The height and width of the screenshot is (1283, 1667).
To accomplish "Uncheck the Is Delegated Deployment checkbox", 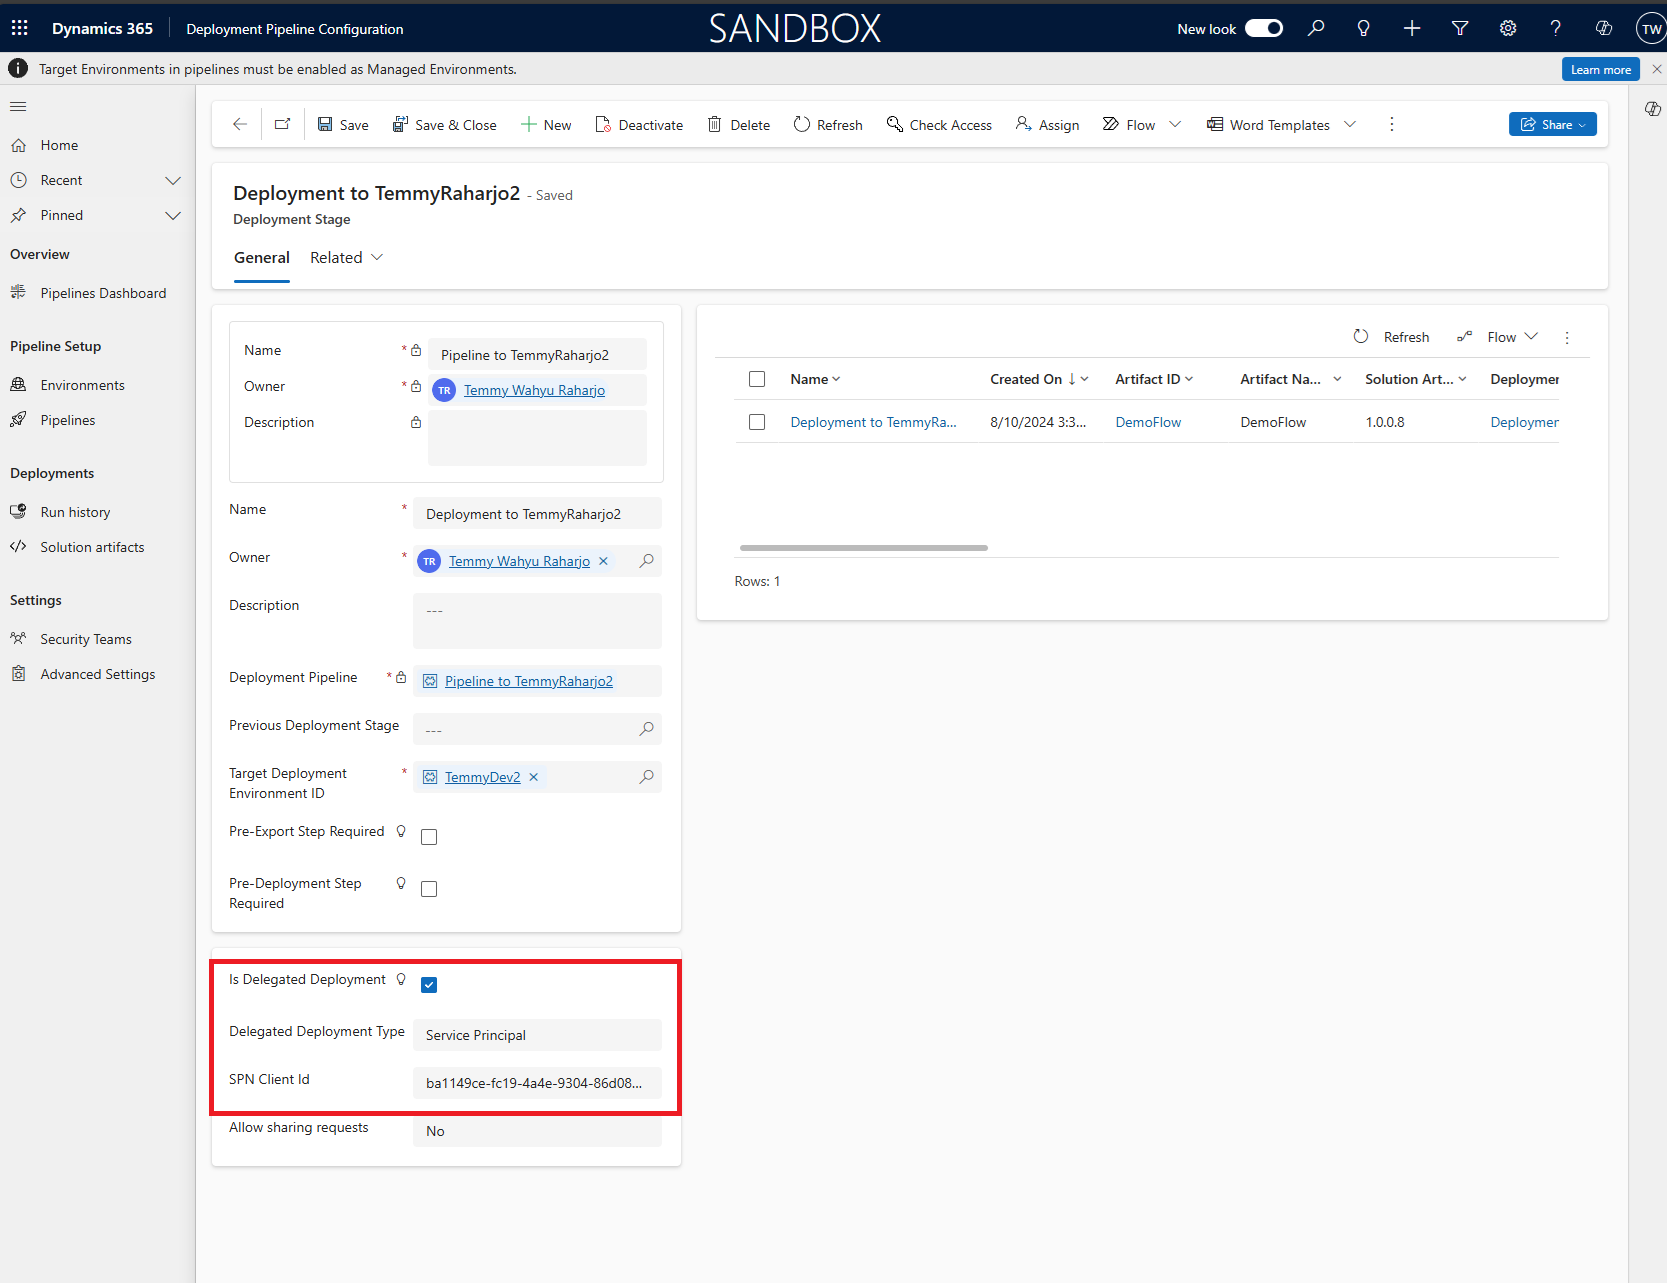I will coord(429,985).
